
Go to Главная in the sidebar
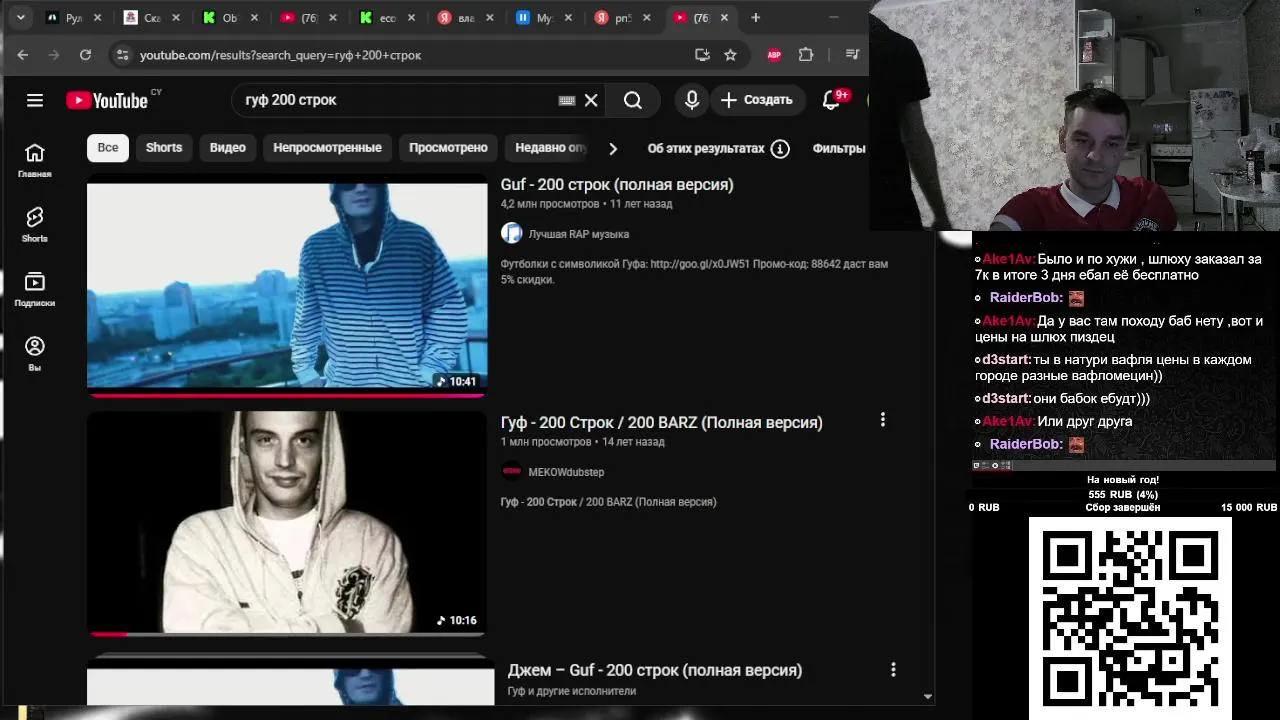click(35, 160)
